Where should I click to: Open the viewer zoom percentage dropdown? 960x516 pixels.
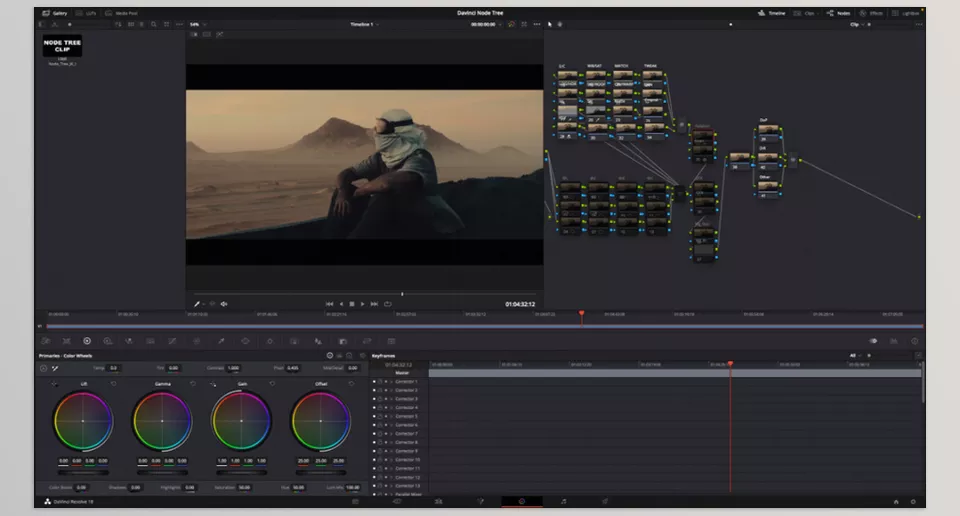[197, 24]
